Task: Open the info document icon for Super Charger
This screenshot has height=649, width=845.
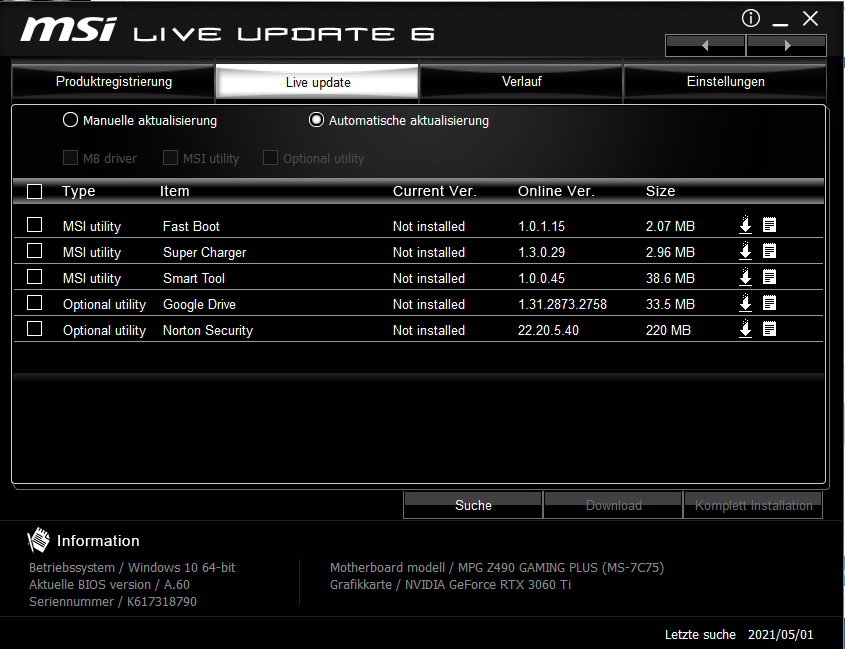Action: (770, 251)
